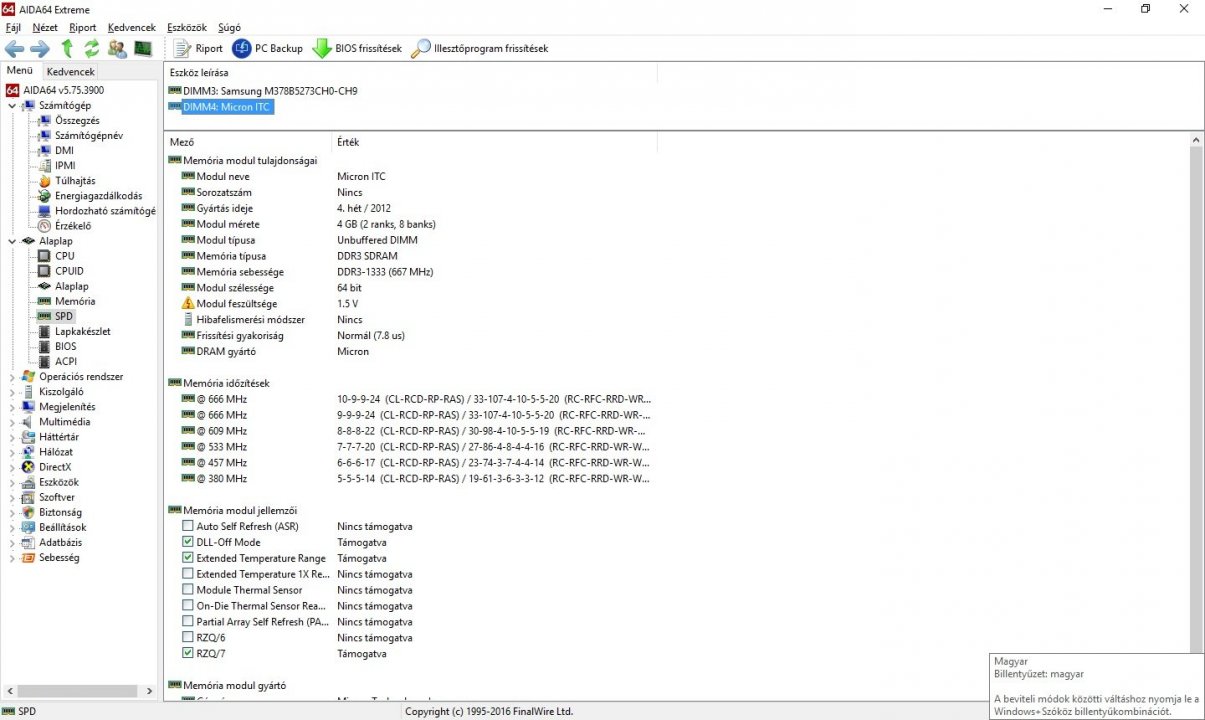This screenshot has width=1205, height=720.
Task: Toggle RZQ/6 checkbox
Action: [188, 637]
